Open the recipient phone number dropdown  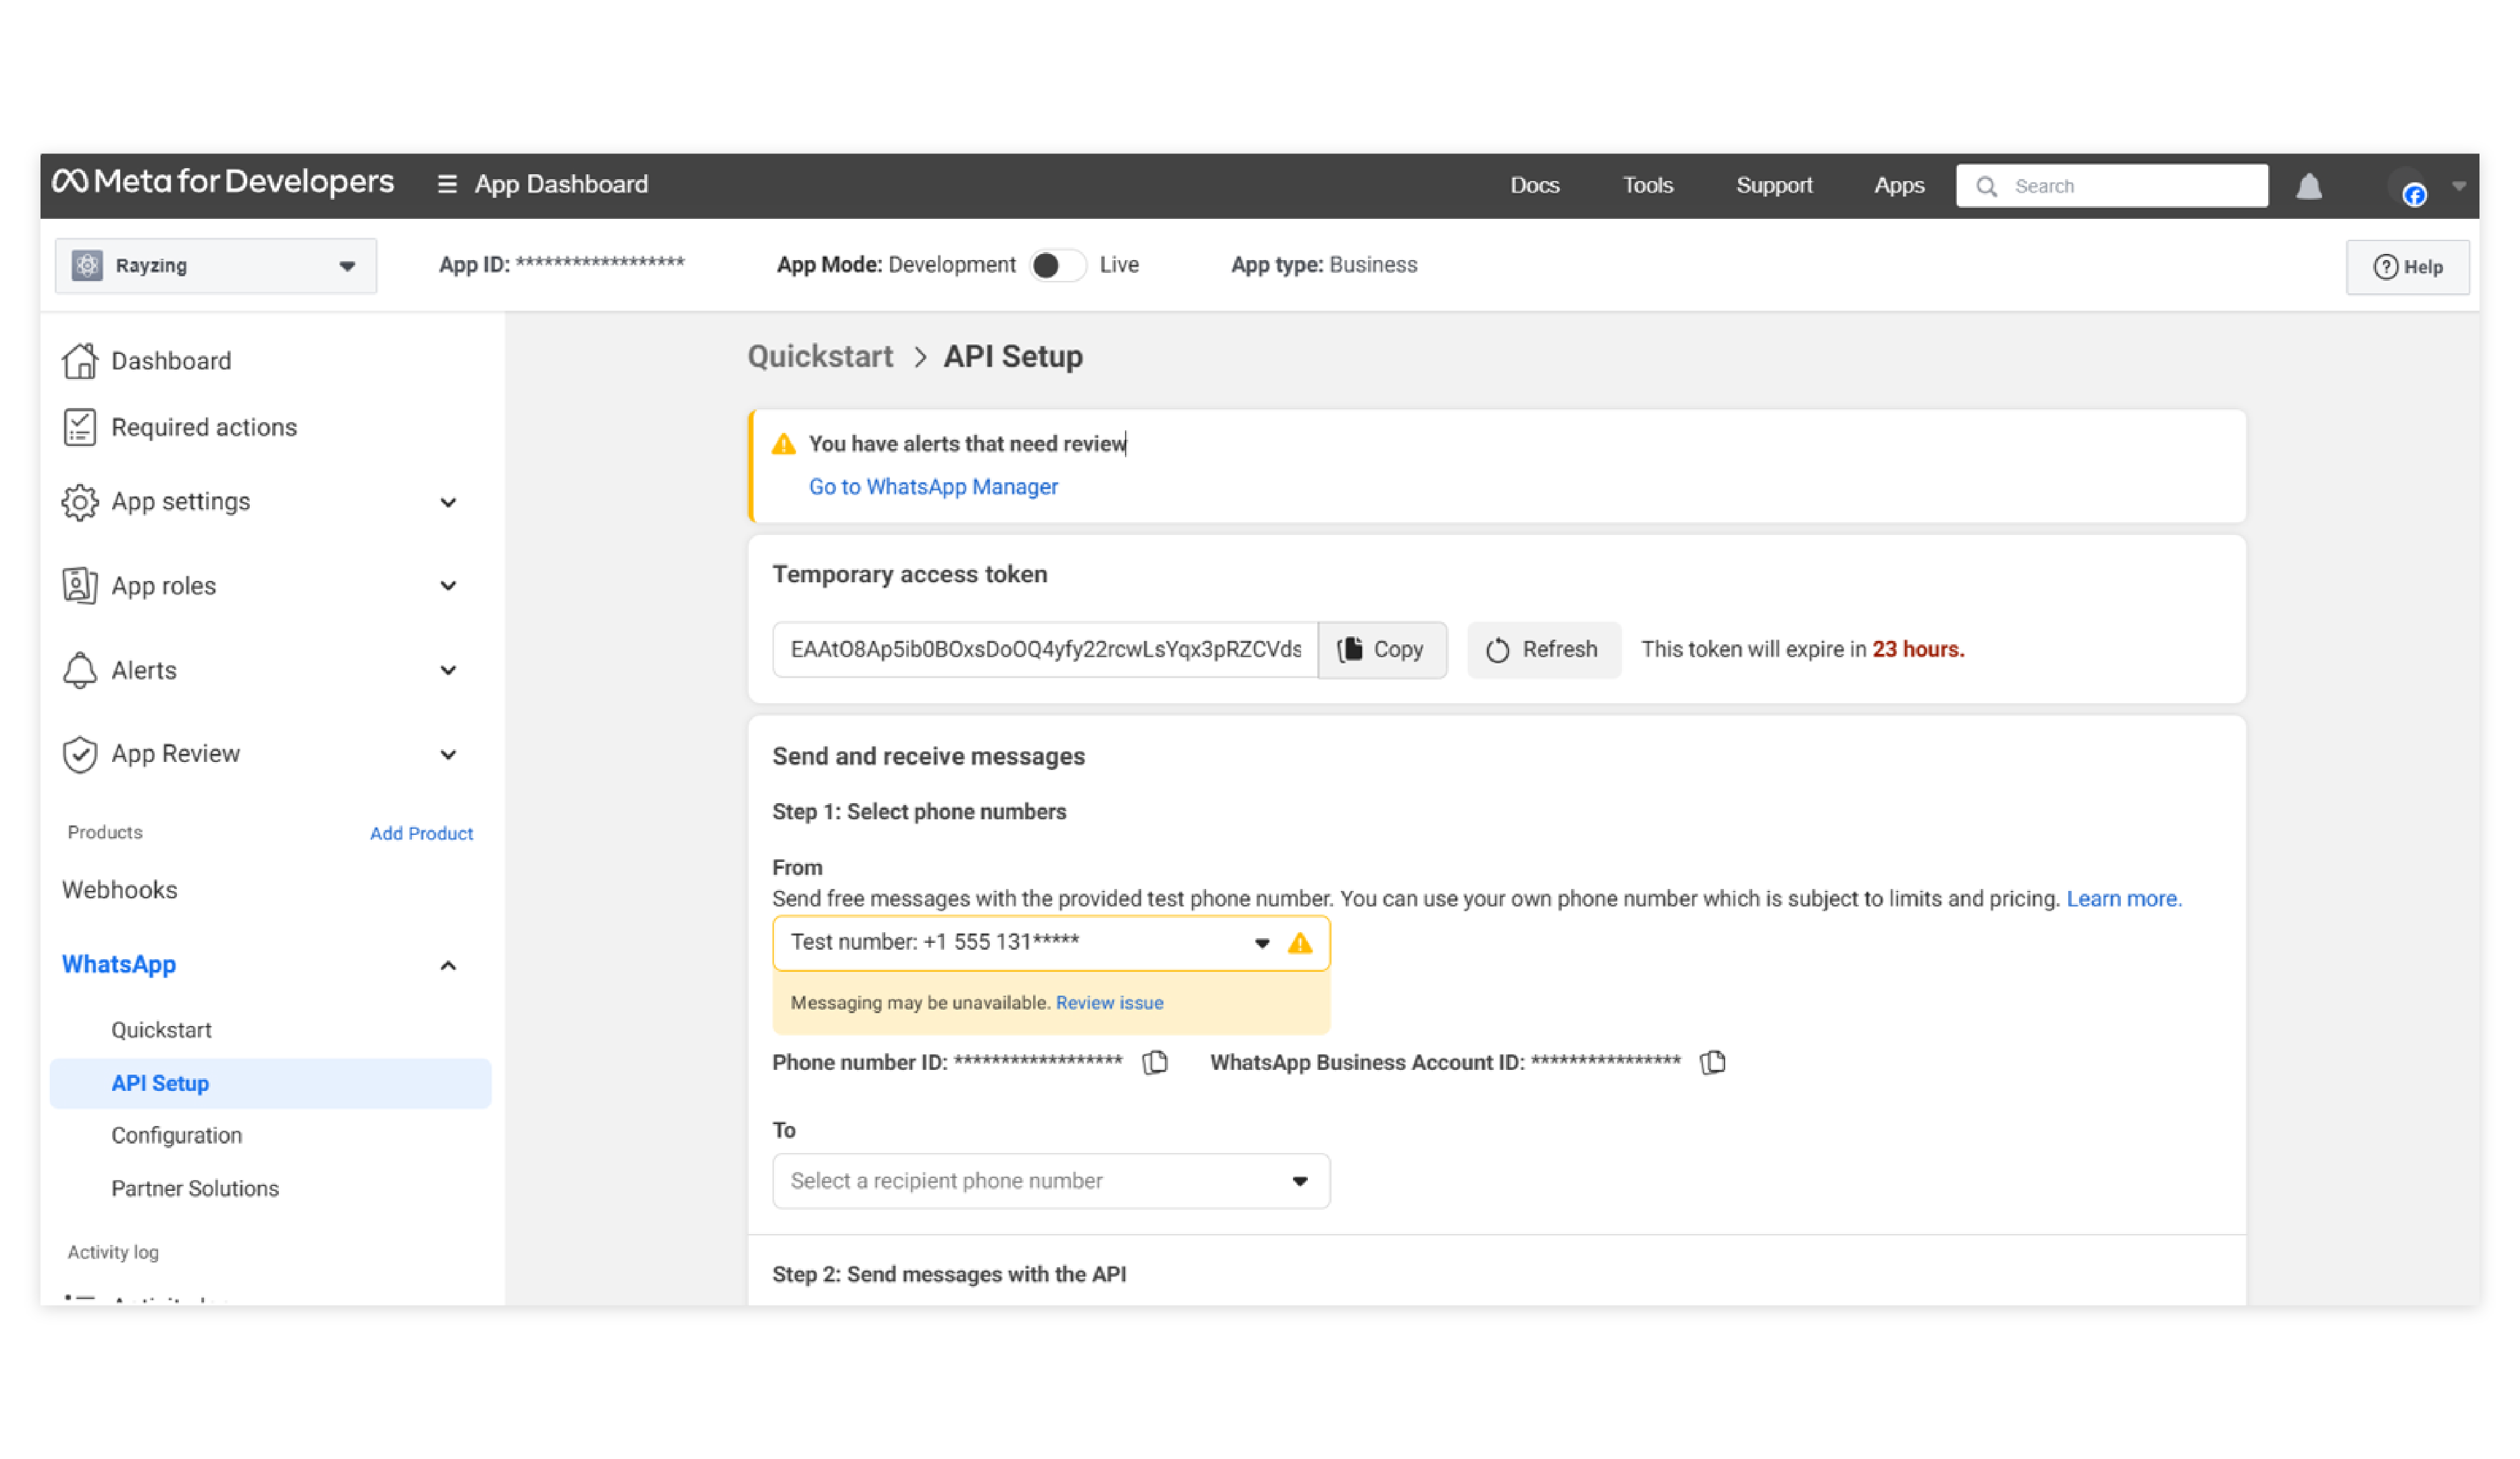(1050, 1181)
